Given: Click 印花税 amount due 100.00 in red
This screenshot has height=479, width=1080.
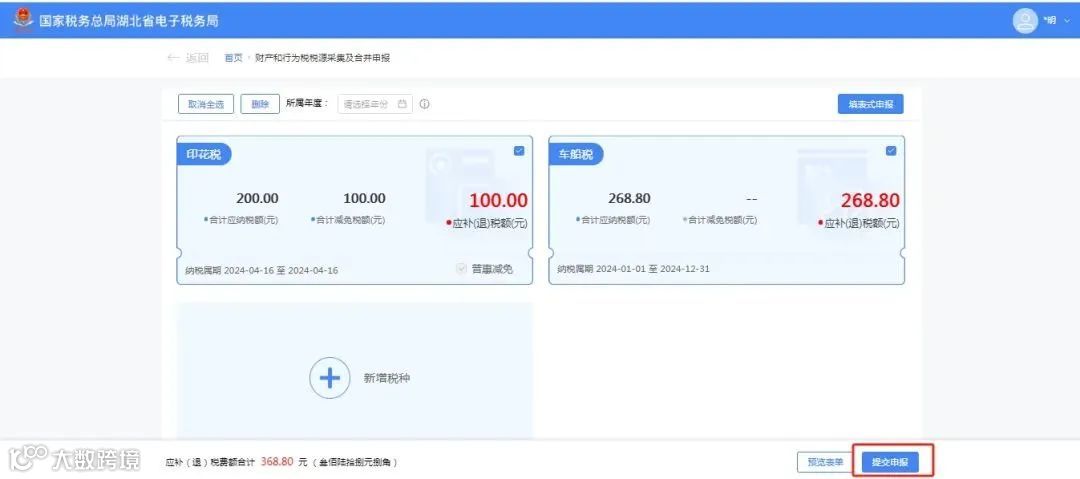Looking at the screenshot, I should tap(499, 201).
